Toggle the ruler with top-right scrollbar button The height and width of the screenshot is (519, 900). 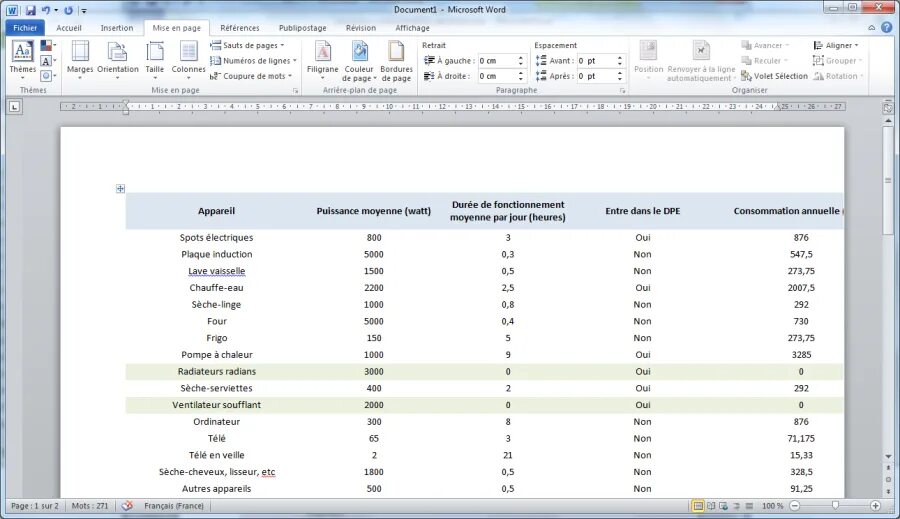[x=888, y=107]
